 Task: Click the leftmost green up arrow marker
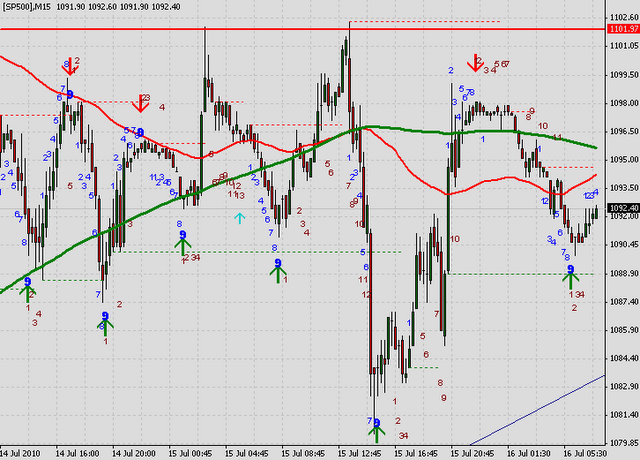27,291
